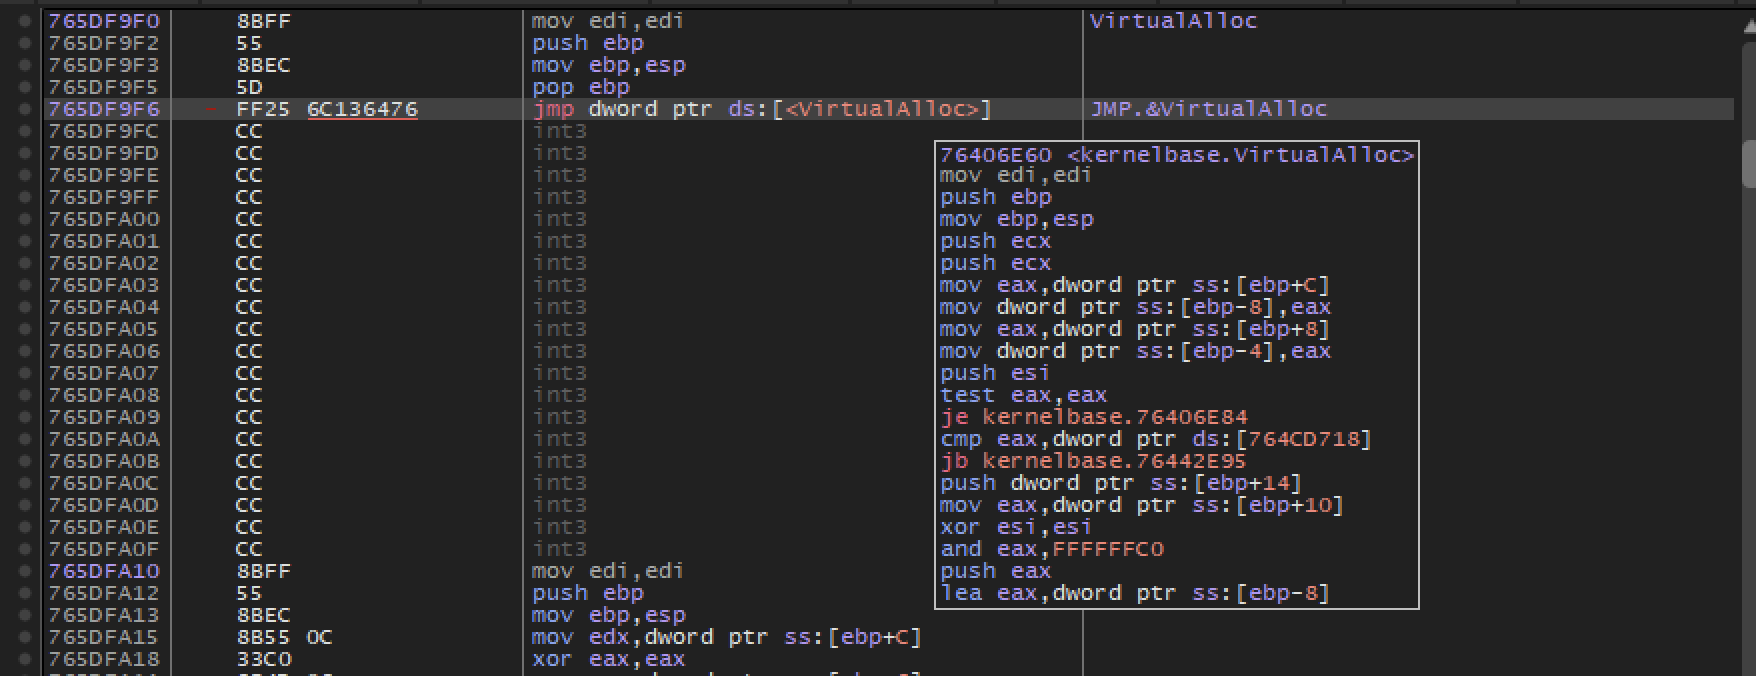
Task: Select address 765DFA12 in the address column
Action: click(104, 593)
